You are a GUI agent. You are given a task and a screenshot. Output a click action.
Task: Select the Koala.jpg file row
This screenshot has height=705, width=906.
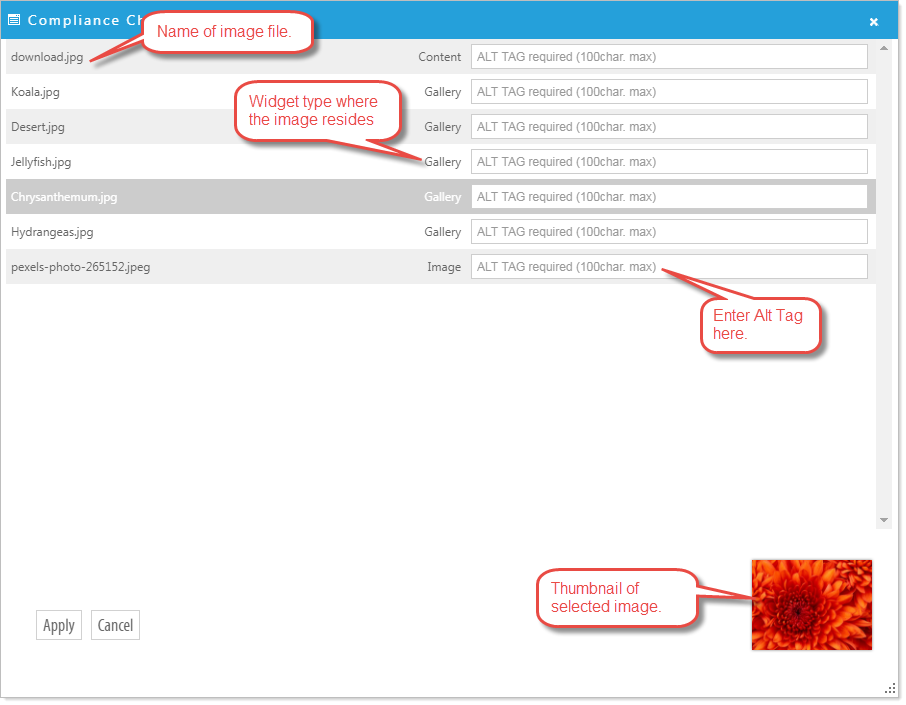(441, 92)
